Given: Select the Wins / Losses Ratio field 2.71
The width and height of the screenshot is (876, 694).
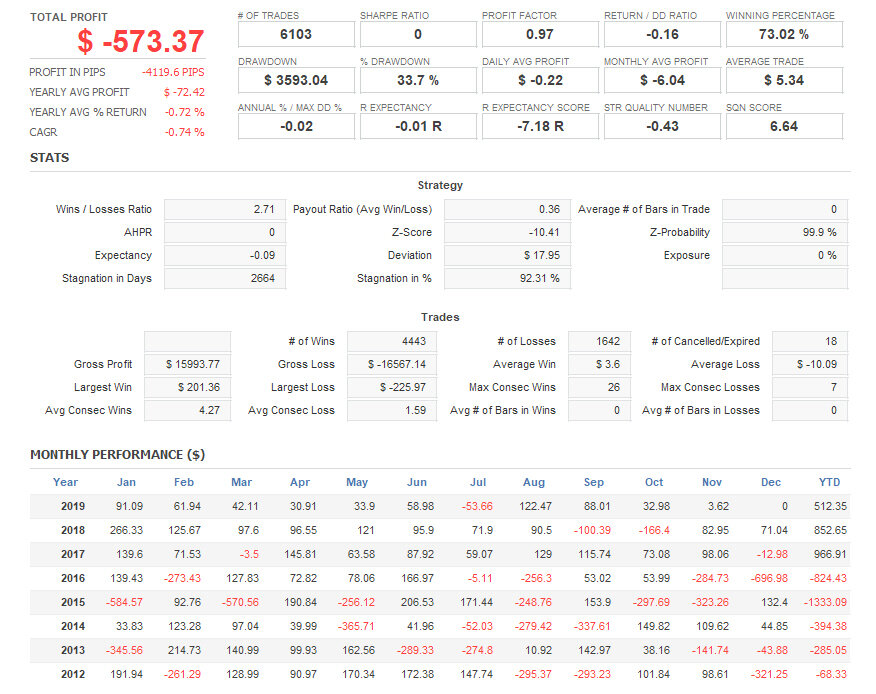Looking at the screenshot, I should click(x=225, y=210).
